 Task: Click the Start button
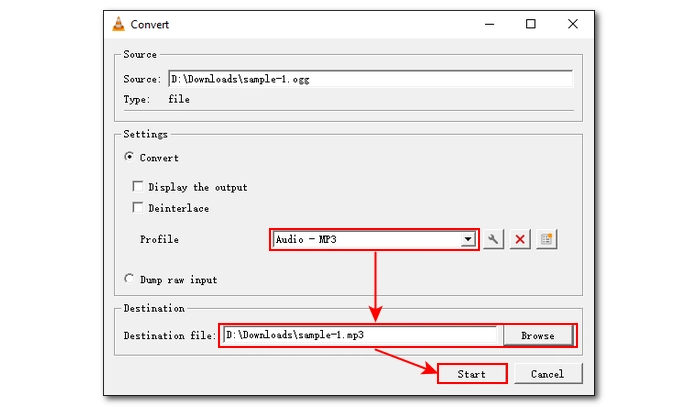pyautogui.click(x=472, y=374)
